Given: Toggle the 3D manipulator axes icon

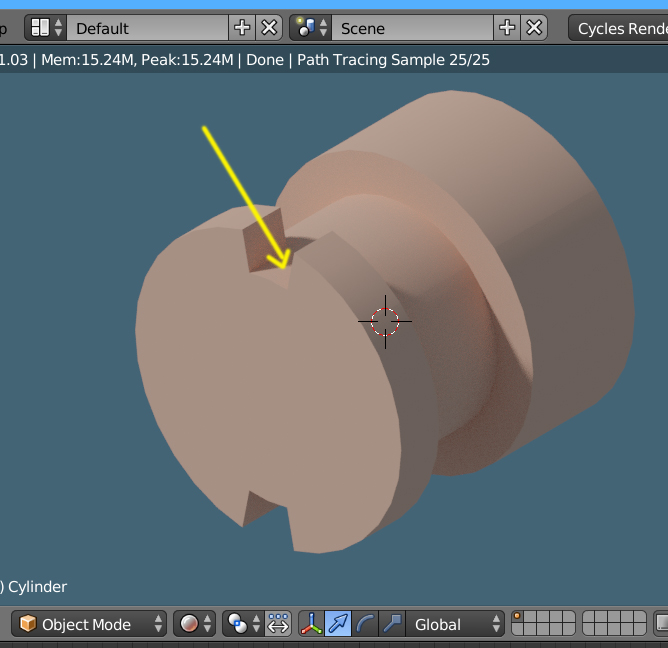Looking at the screenshot, I should (311, 624).
